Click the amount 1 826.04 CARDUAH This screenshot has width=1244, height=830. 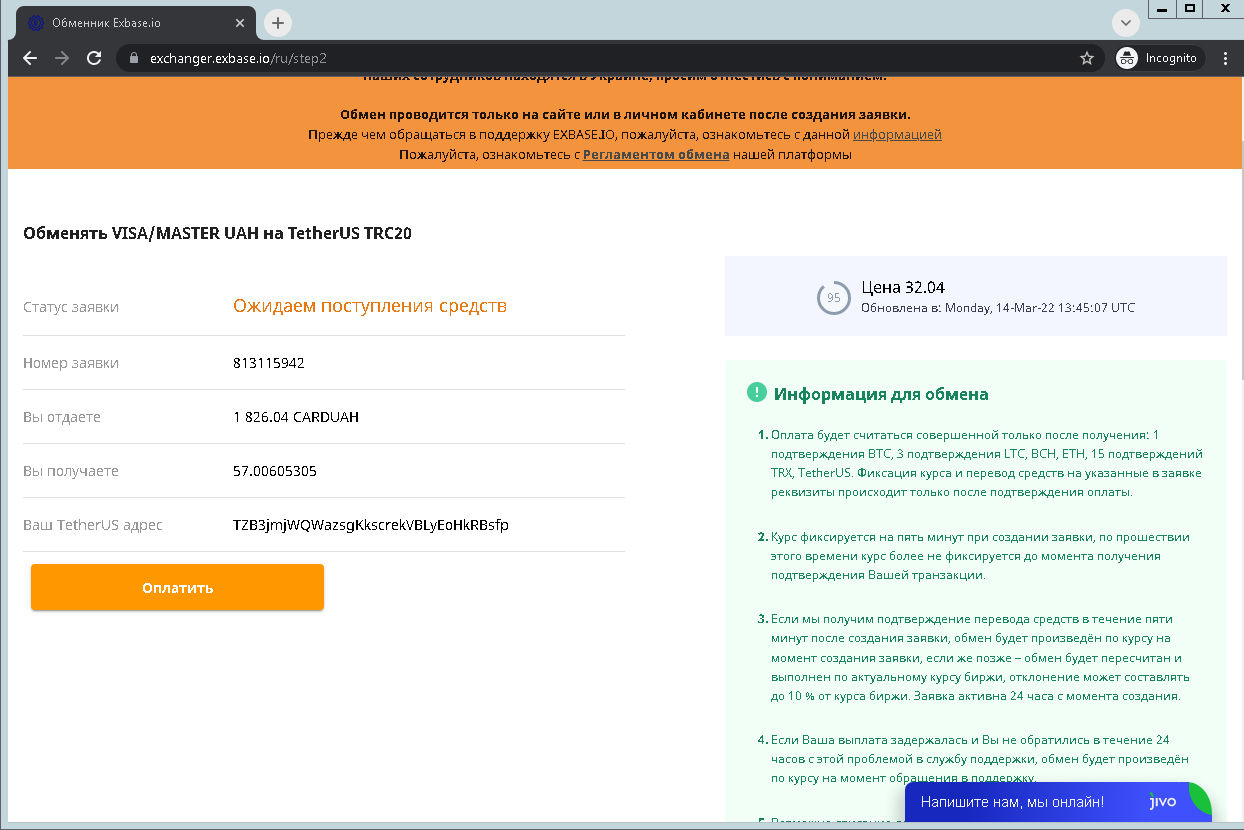[x=296, y=417]
